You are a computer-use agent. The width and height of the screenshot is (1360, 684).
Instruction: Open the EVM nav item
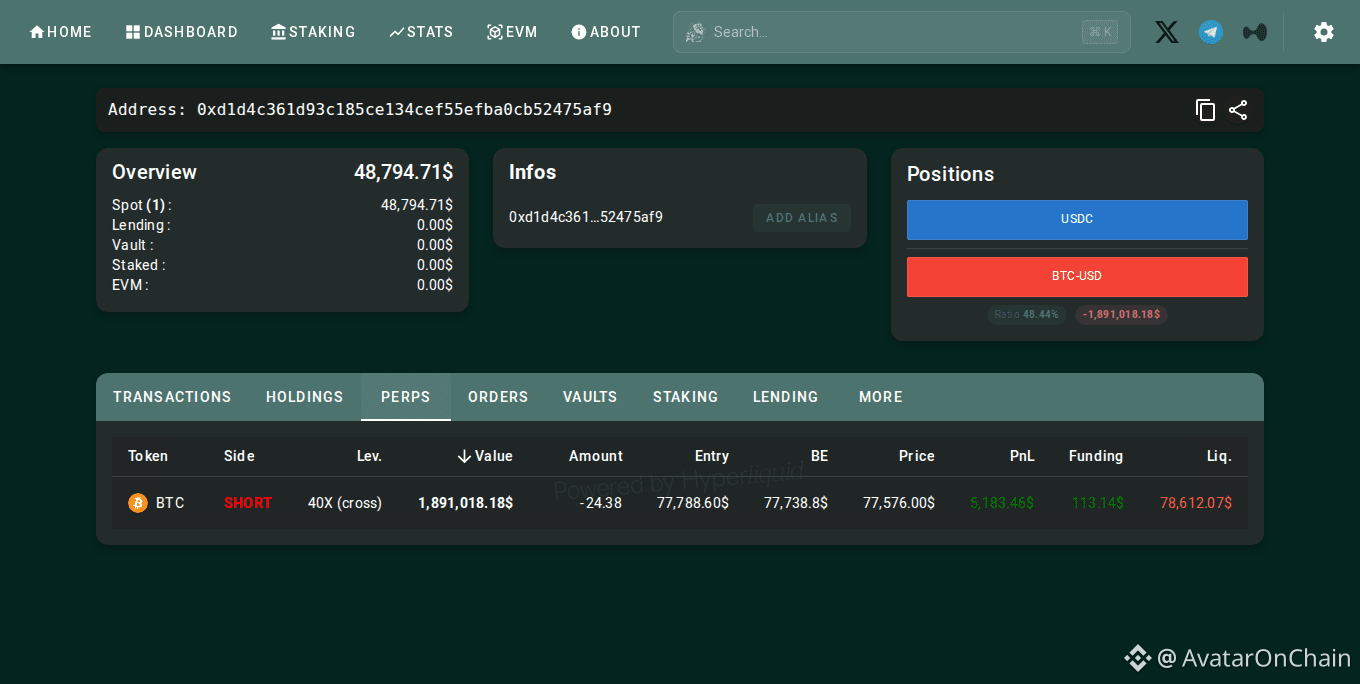512,32
